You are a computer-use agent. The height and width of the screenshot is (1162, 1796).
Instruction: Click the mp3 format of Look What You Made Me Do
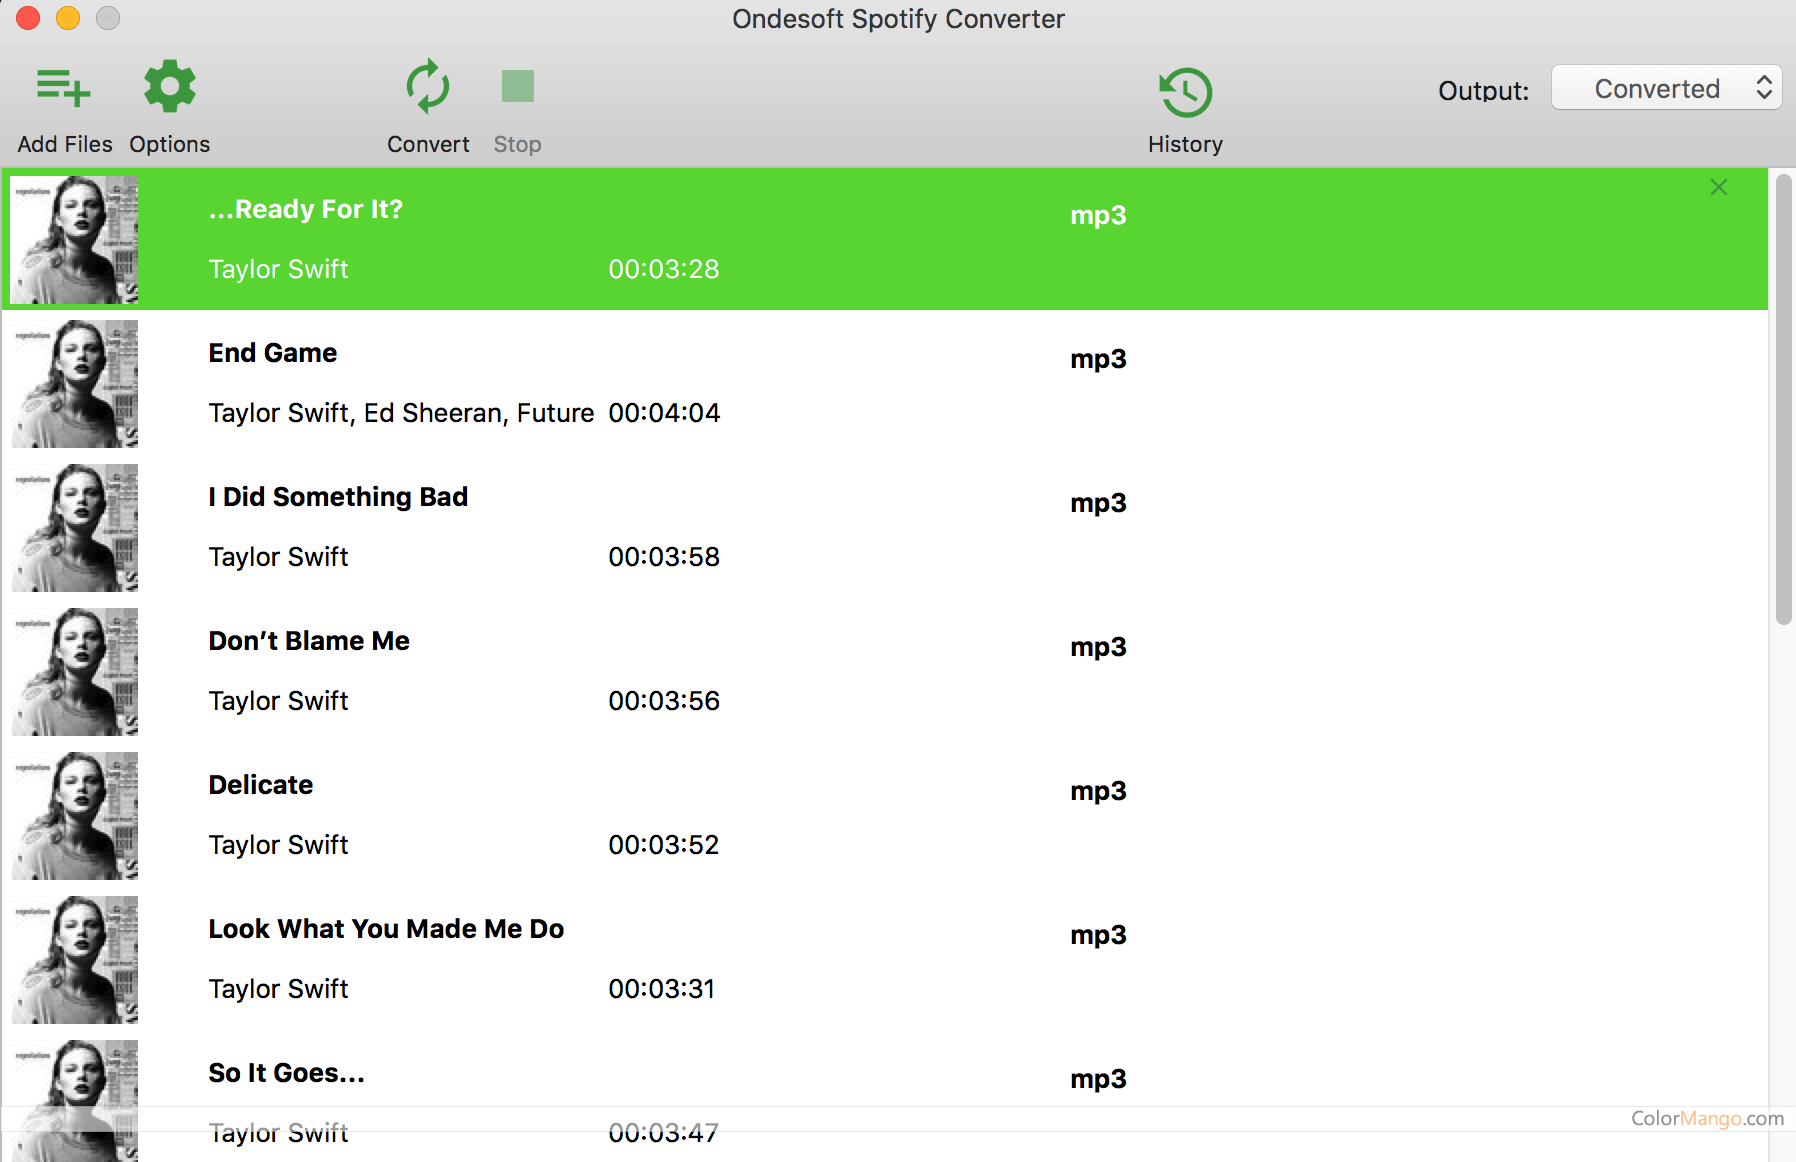point(1098,936)
